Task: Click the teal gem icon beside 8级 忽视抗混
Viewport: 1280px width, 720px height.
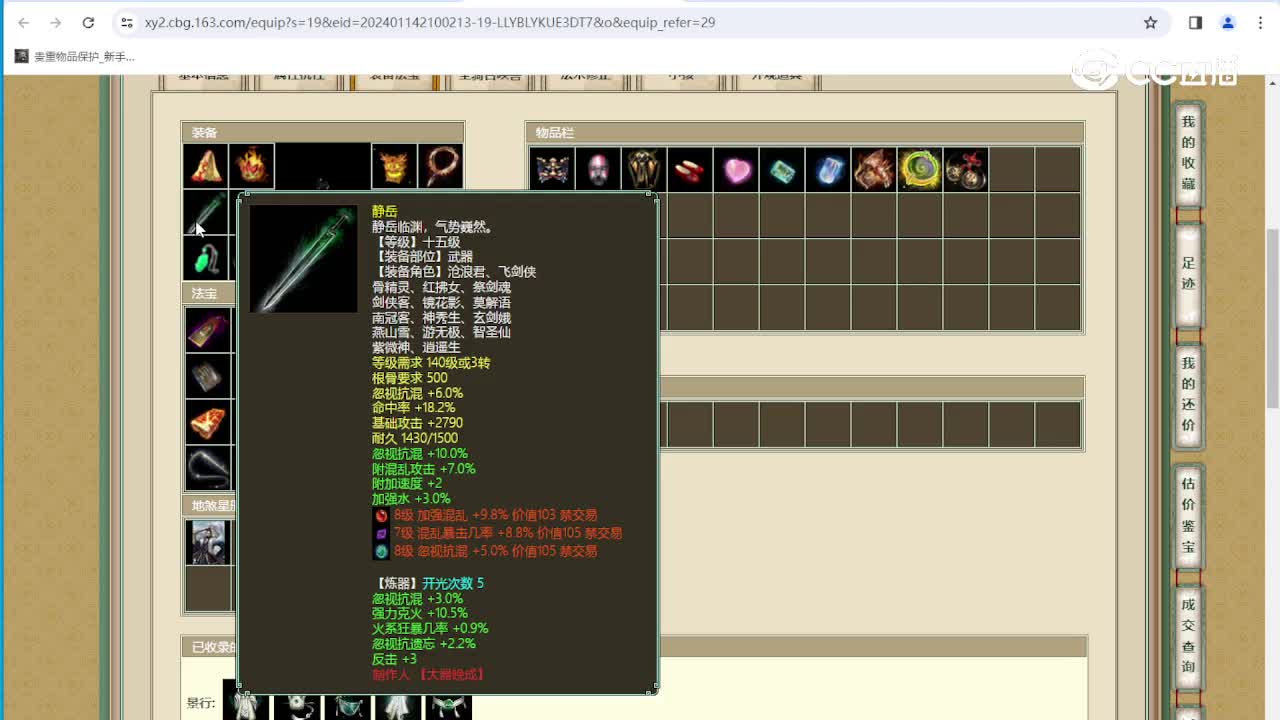Action: pos(381,551)
